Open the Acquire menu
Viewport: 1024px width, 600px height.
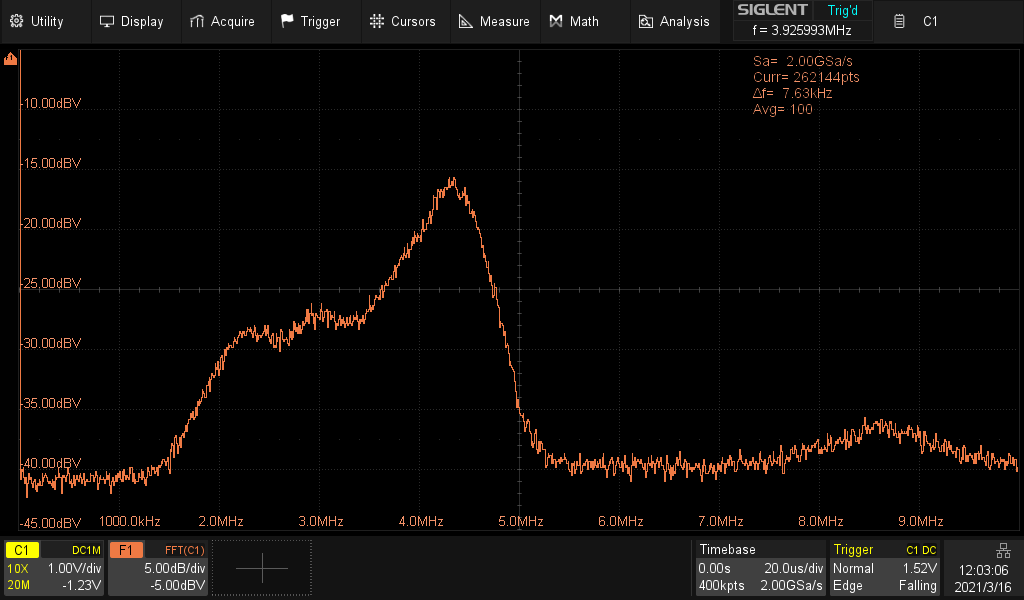point(222,22)
